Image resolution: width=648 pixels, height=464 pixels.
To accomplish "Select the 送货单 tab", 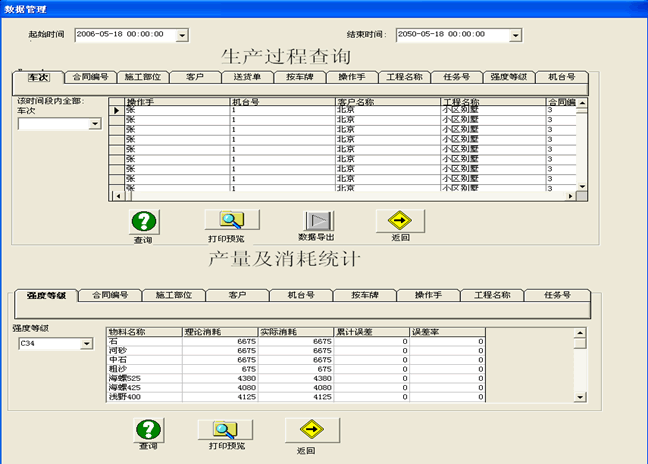I will pos(247,77).
